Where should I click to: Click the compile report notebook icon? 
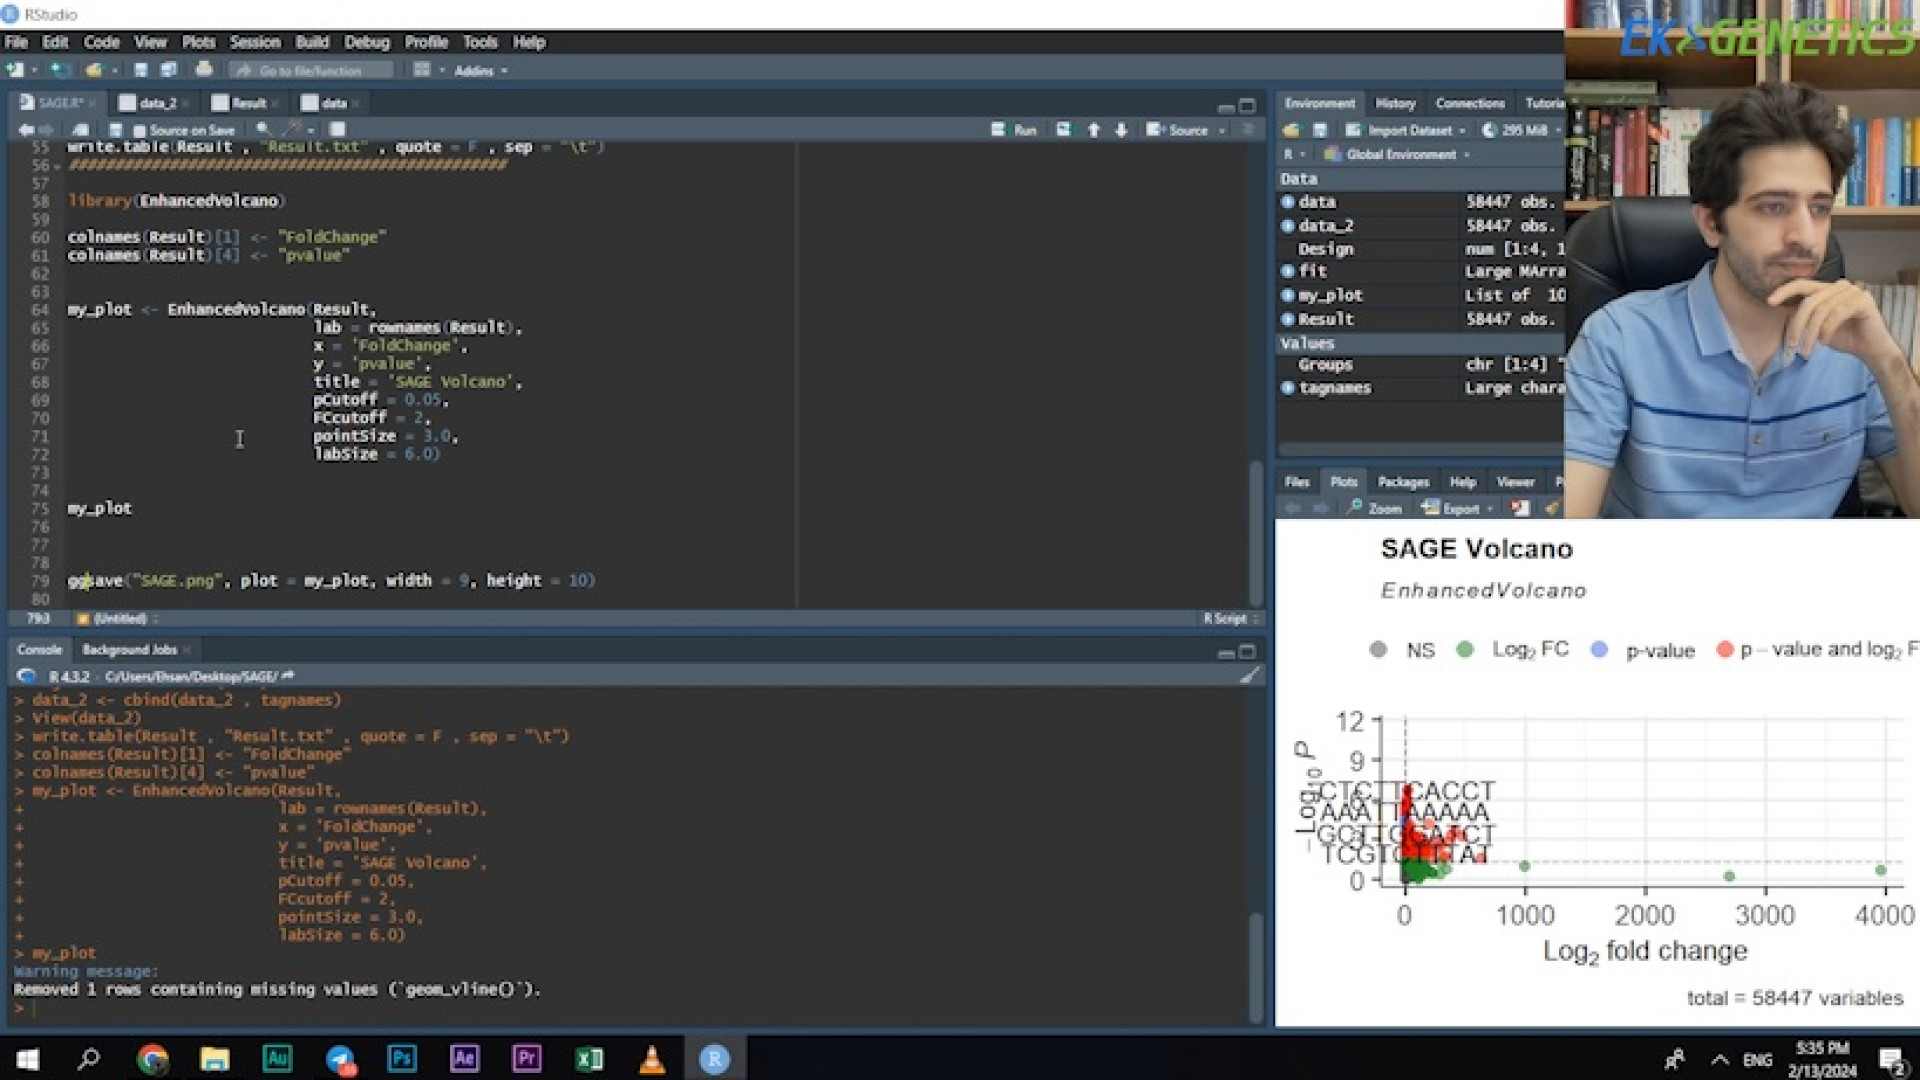click(338, 129)
